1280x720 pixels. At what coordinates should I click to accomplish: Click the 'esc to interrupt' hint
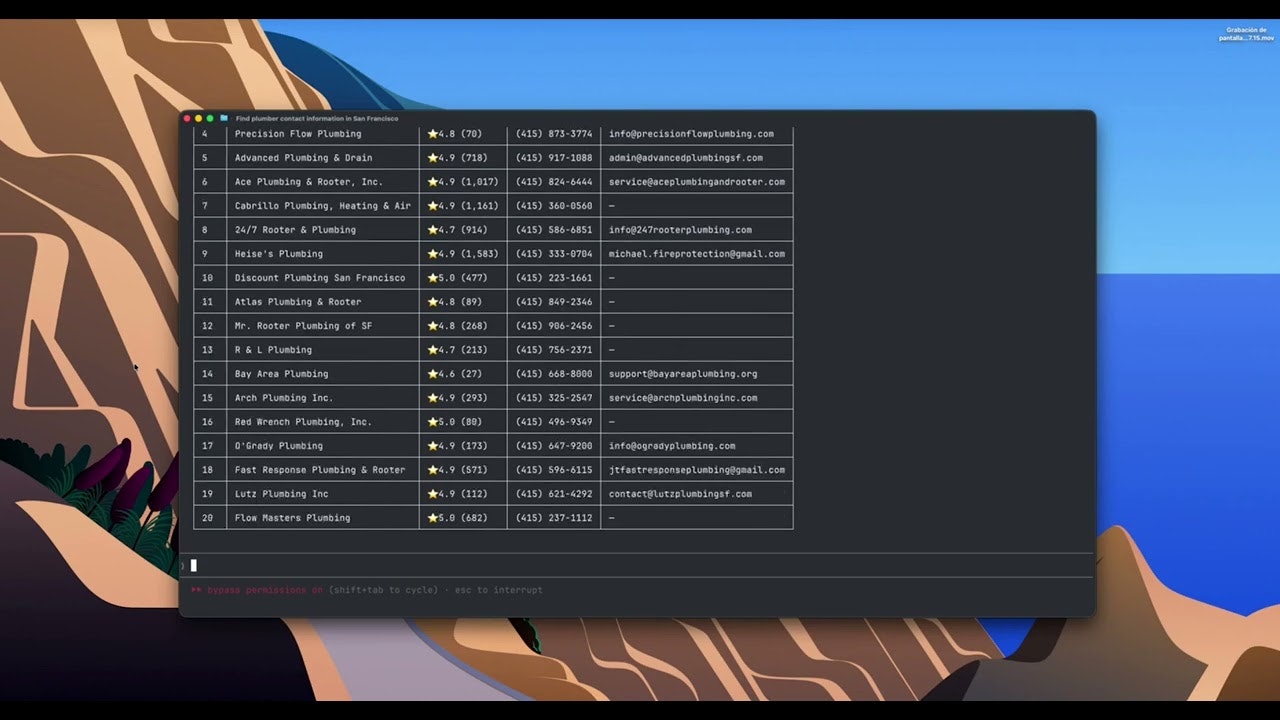click(499, 590)
